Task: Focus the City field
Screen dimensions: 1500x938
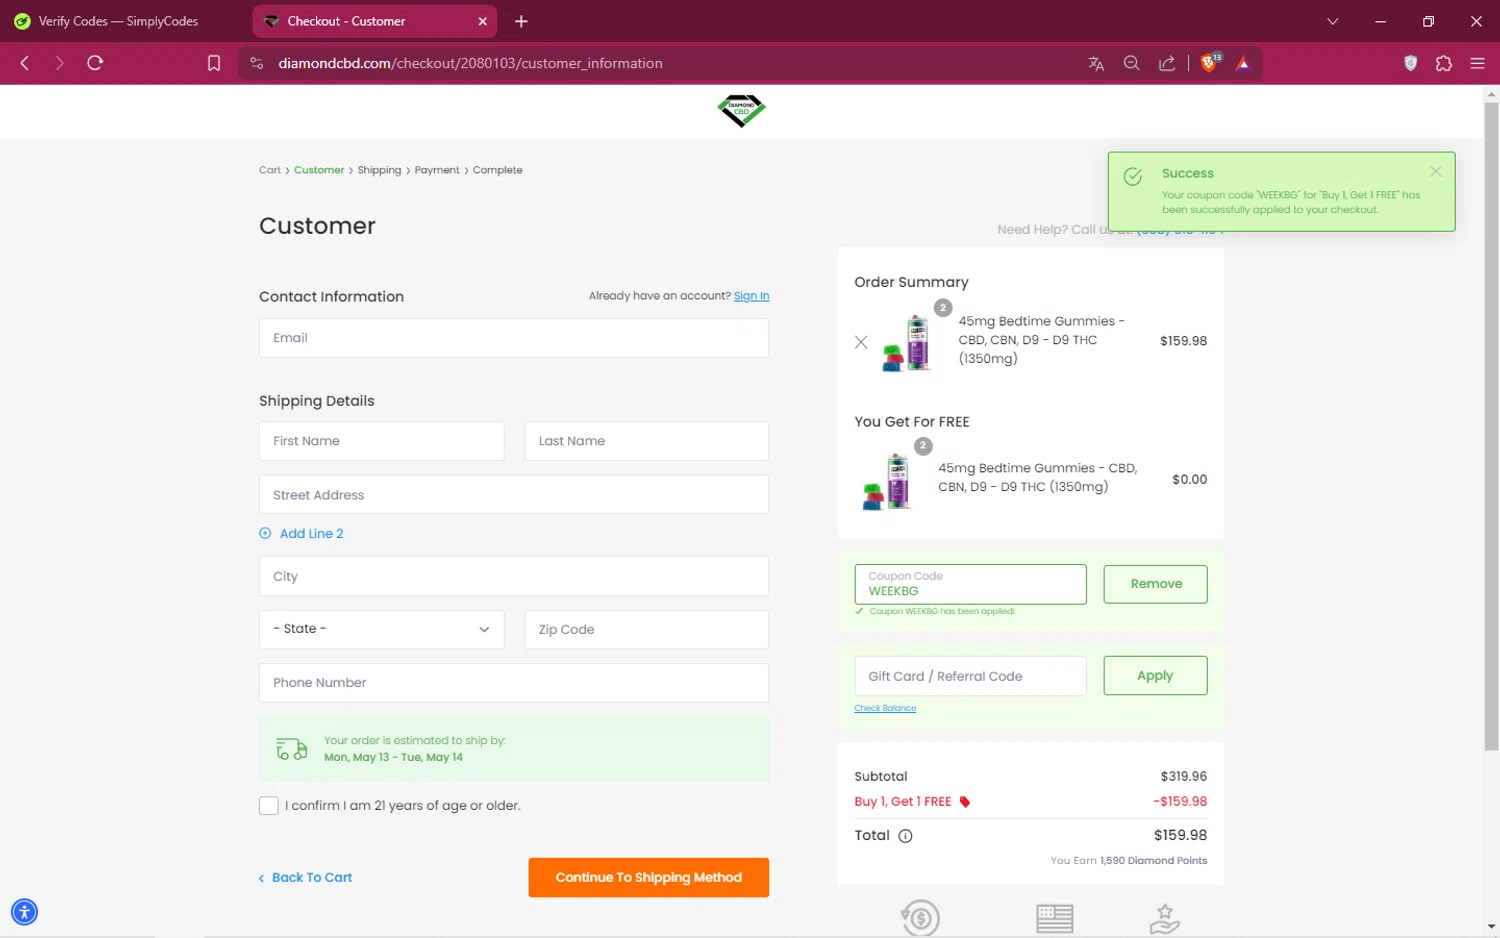Action: pos(514,576)
